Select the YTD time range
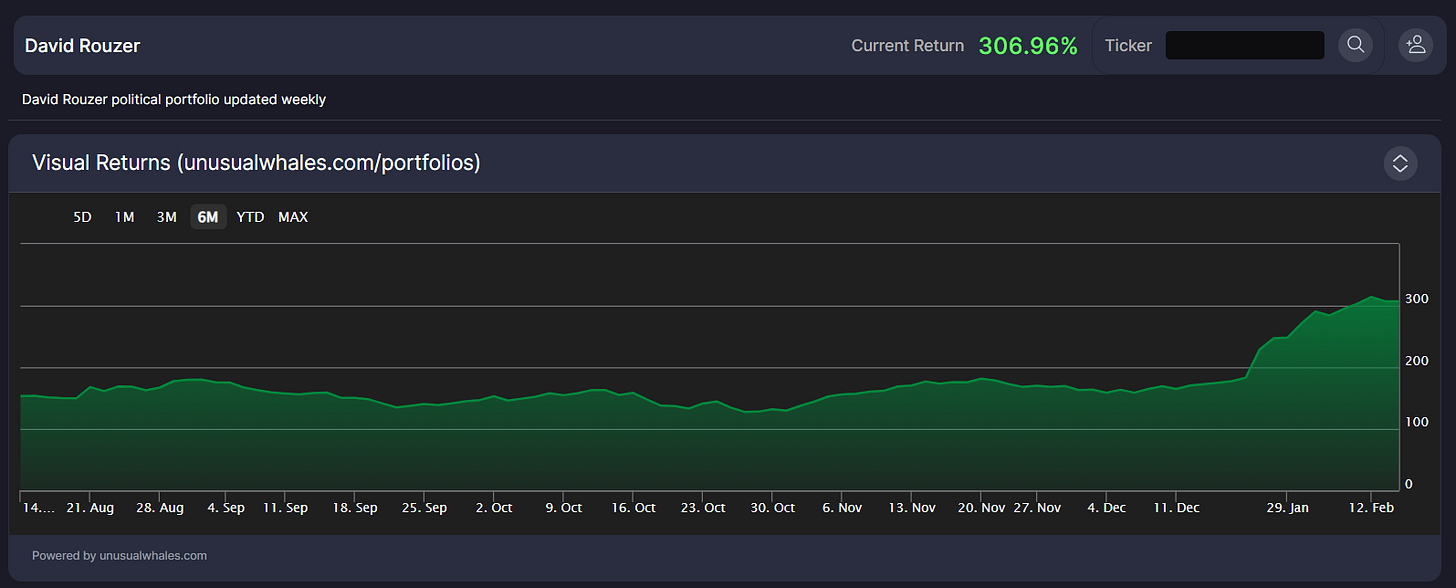 click(250, 217)
